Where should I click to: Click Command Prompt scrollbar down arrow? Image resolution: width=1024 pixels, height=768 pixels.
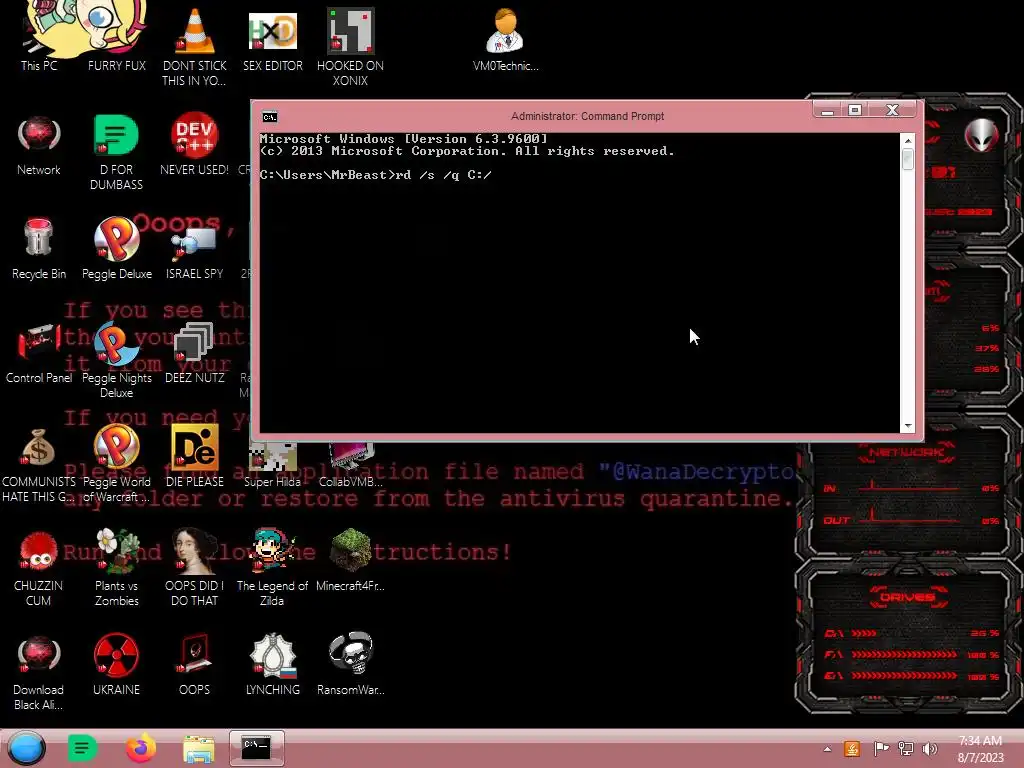coord(907,426)
